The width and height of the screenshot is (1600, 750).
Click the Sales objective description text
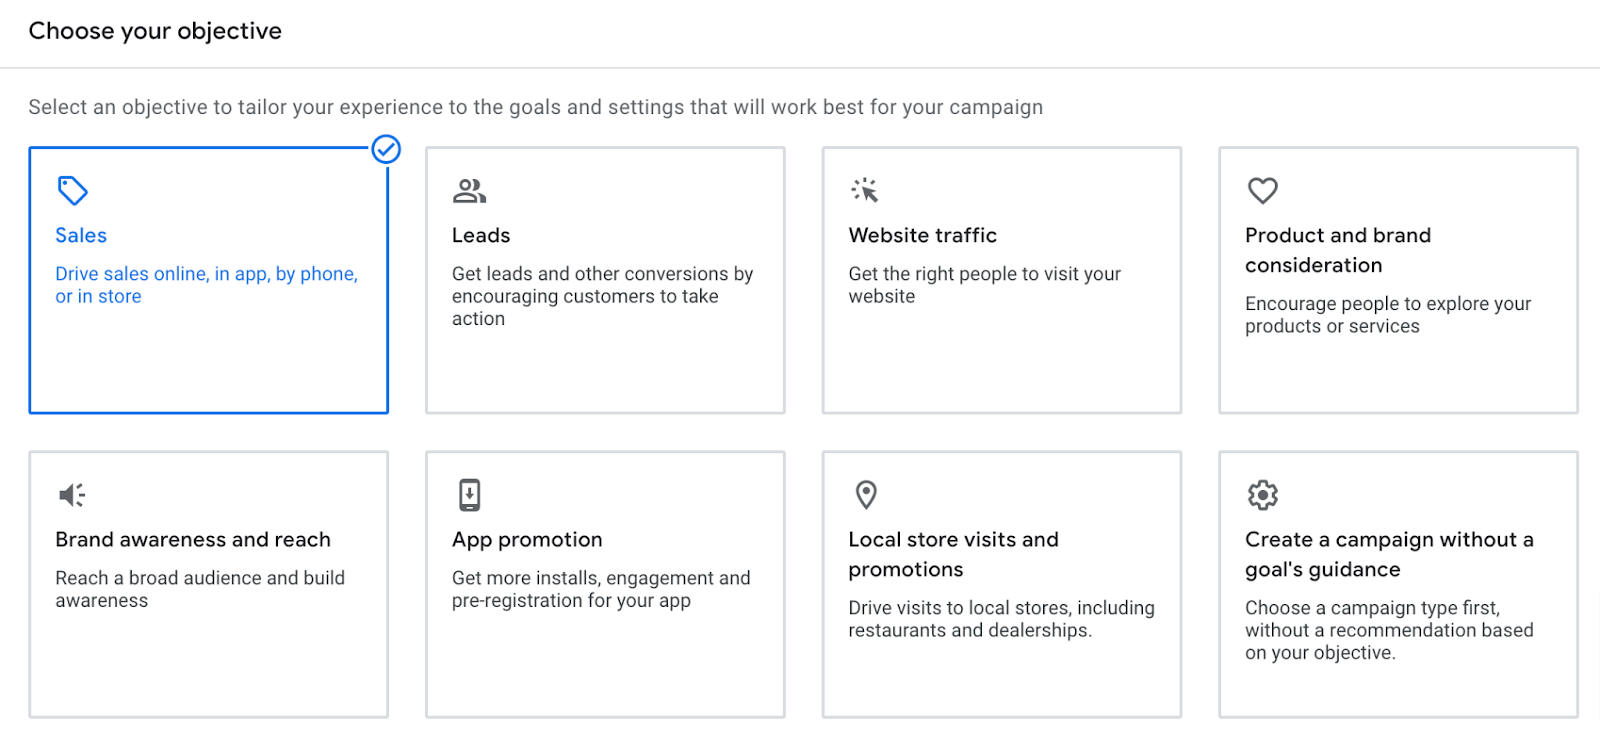[x=205, y=284]
